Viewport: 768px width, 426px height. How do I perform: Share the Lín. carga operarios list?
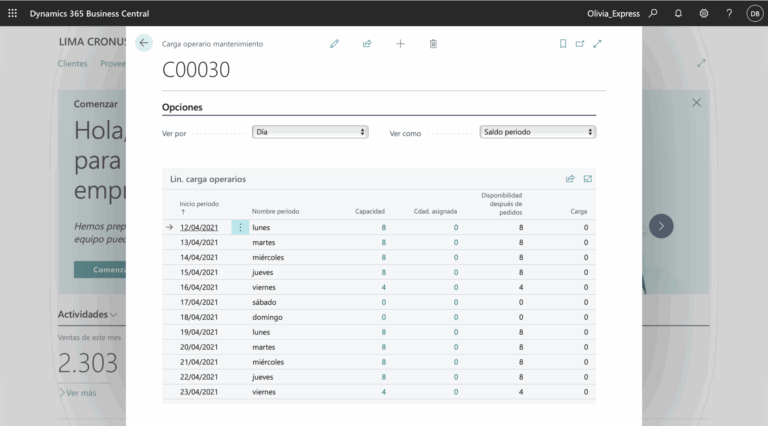click(x=570, y=179)
